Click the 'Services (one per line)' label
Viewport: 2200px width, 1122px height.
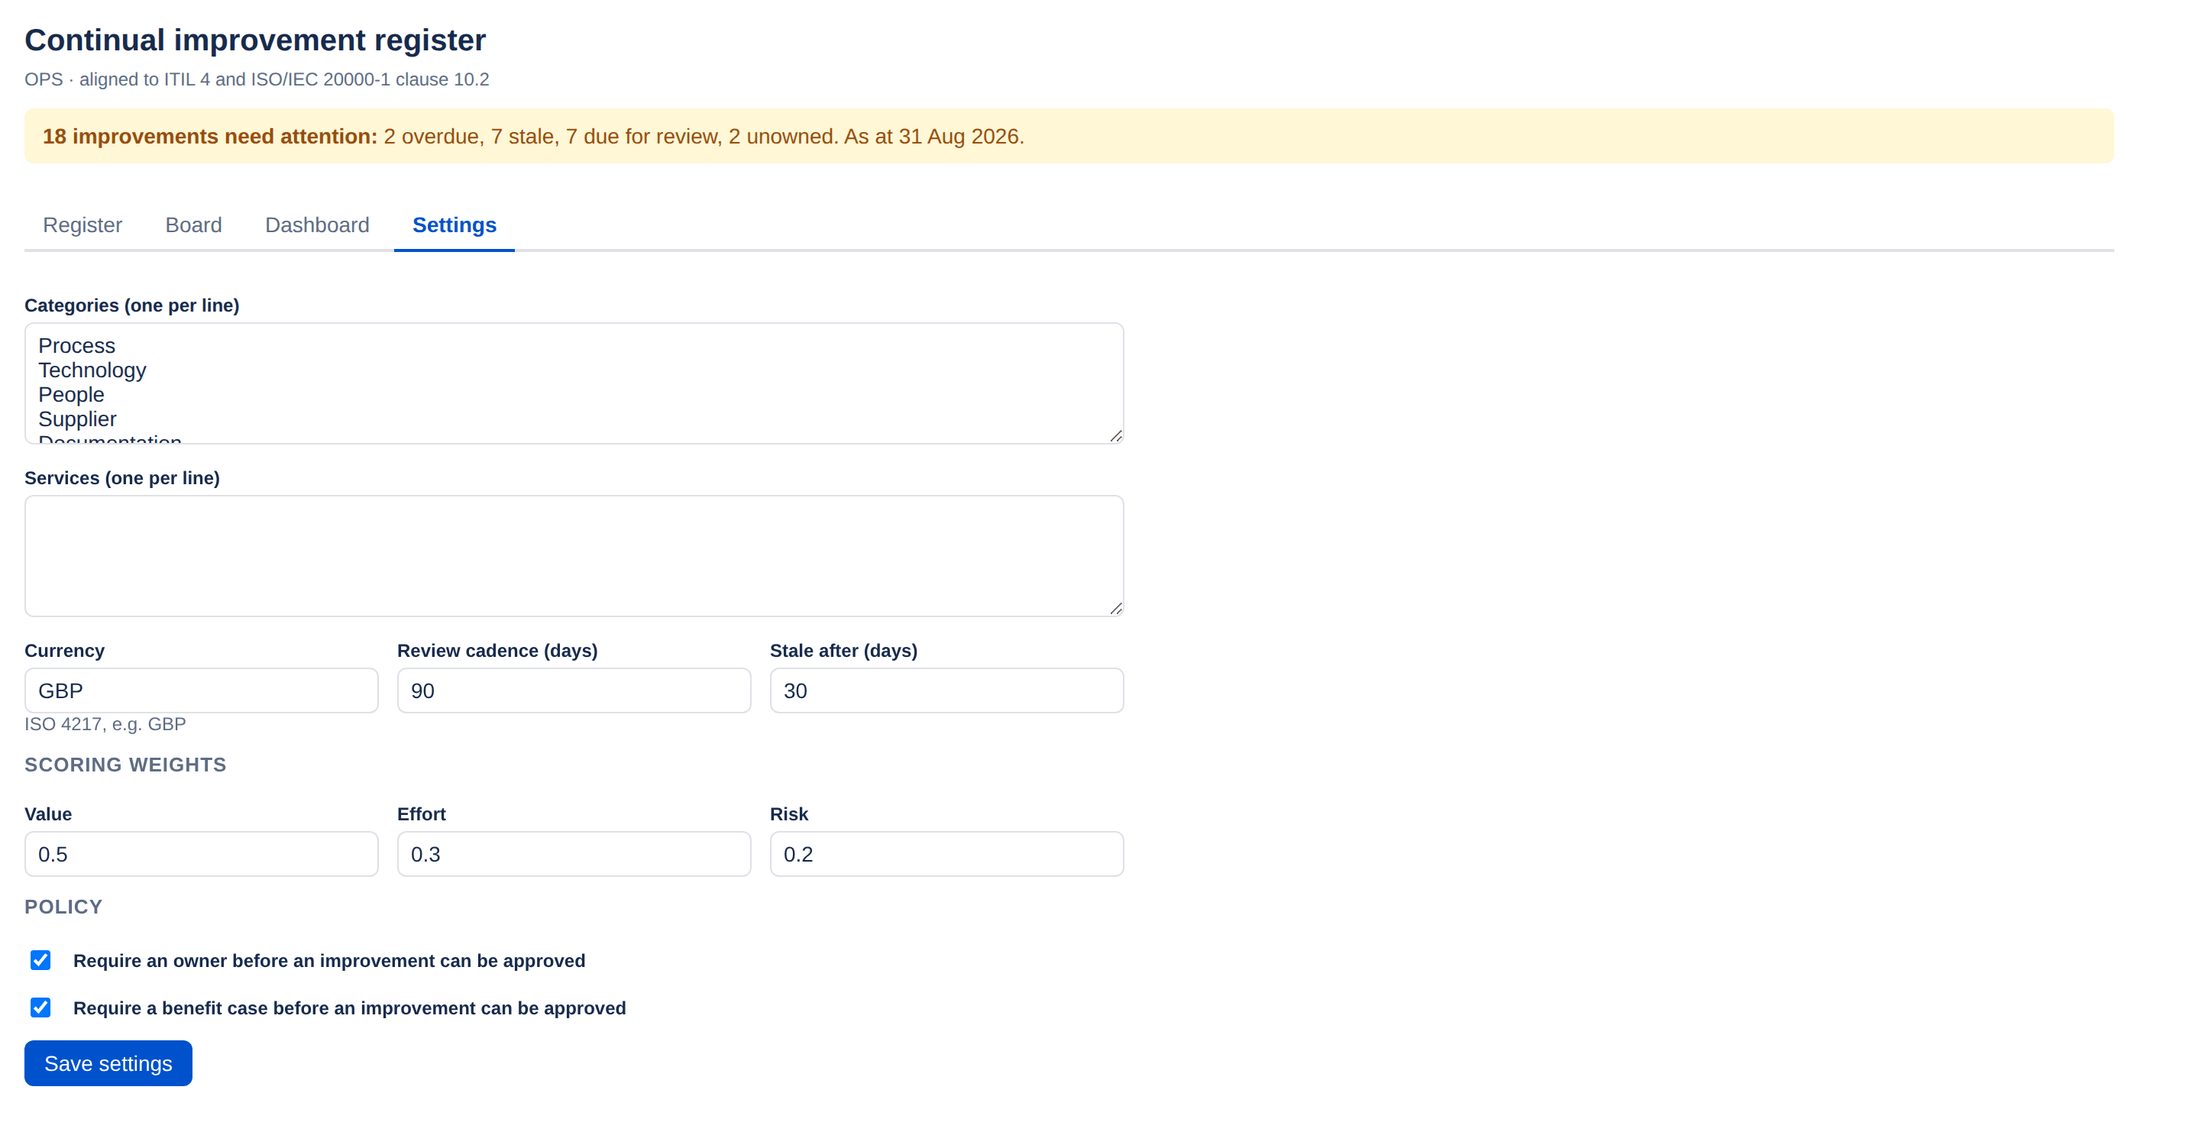tap(122, 478)
